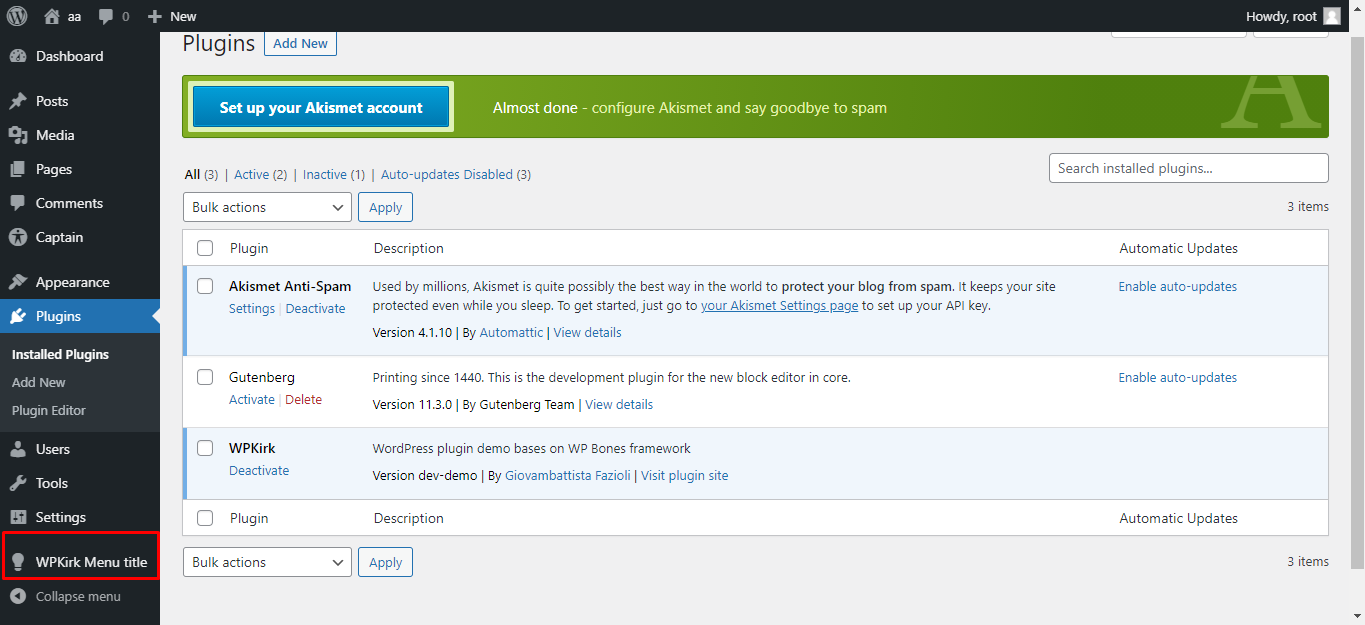Delete the Gutenberg plugin
This screenshot has width=1365, height=625.
(304, 399)
